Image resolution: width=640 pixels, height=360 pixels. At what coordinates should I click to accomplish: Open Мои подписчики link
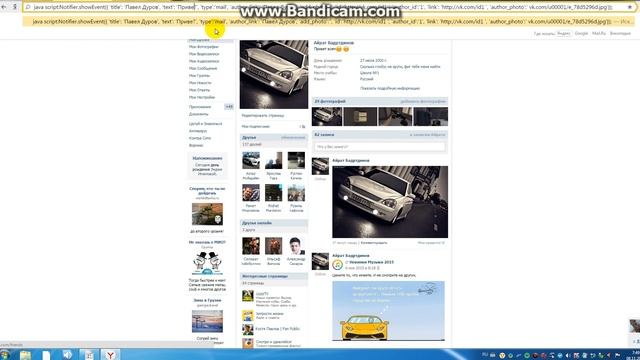tap(256, 127)
